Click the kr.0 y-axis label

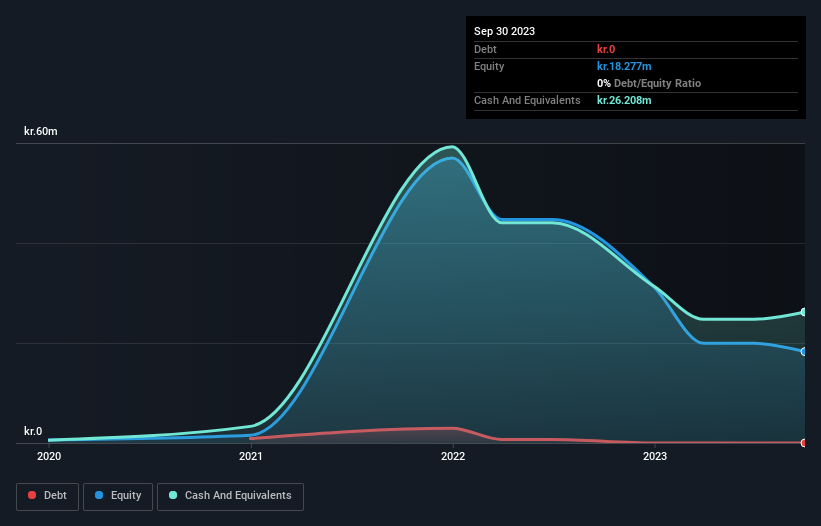pyautogui.click(x=33, y=431)
